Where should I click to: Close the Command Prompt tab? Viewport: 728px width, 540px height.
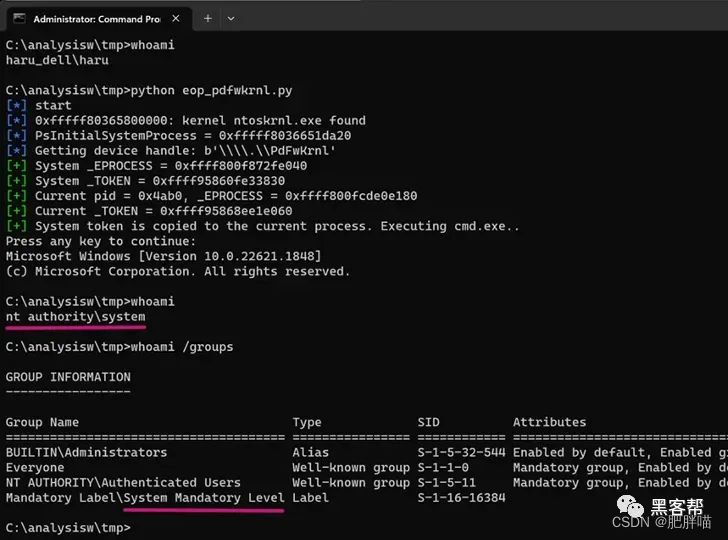(176, 19)
